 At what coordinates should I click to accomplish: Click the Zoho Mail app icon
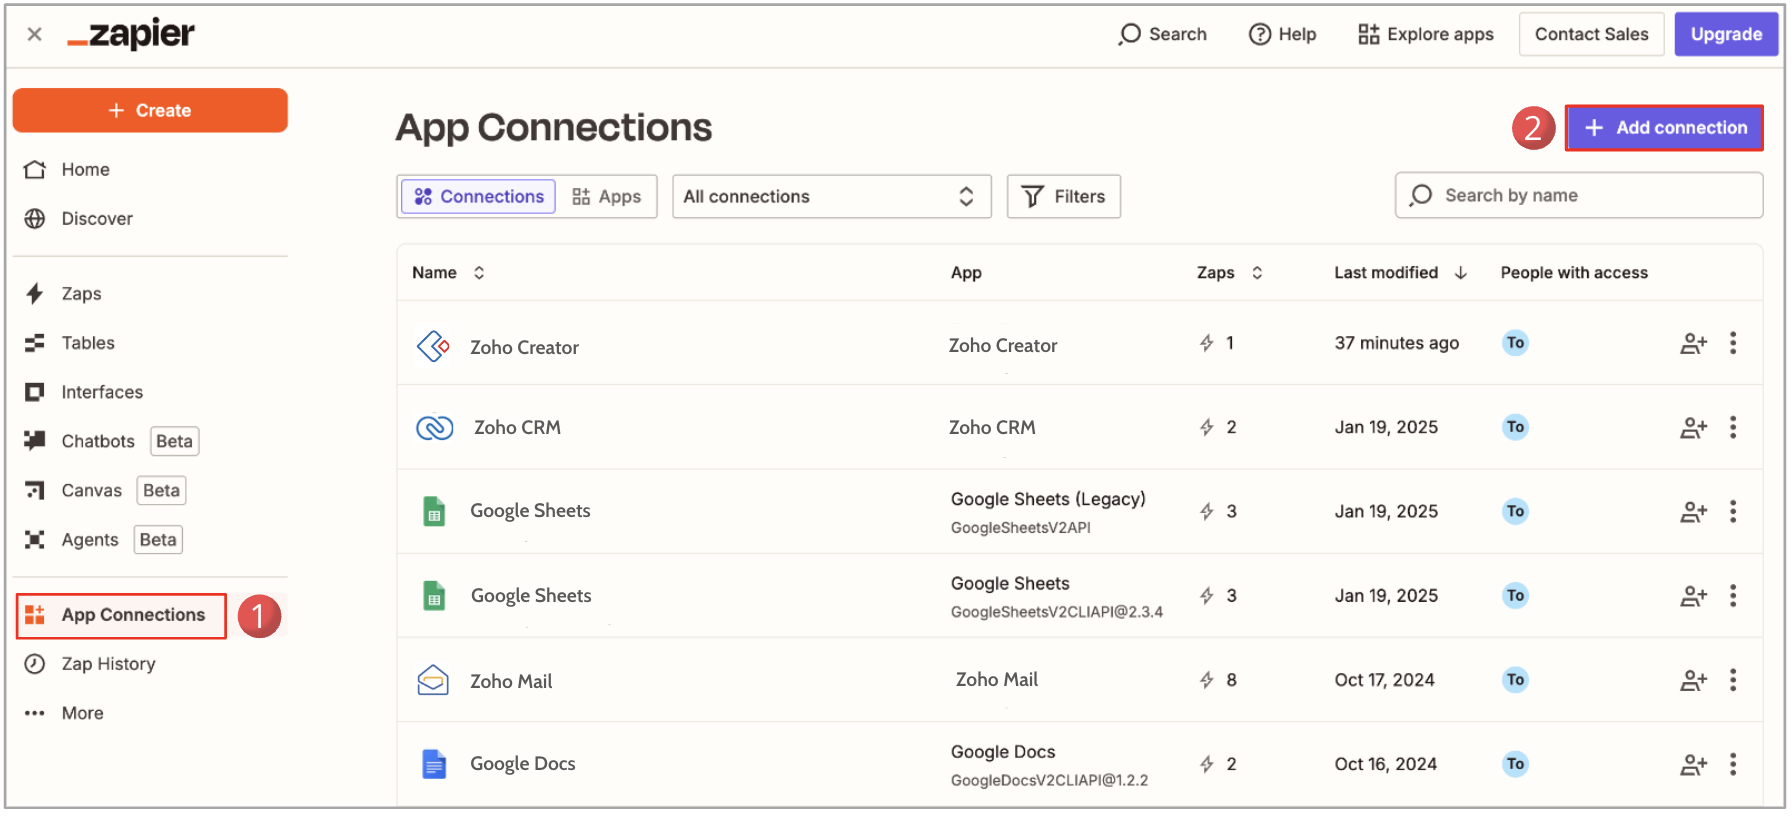433,681
